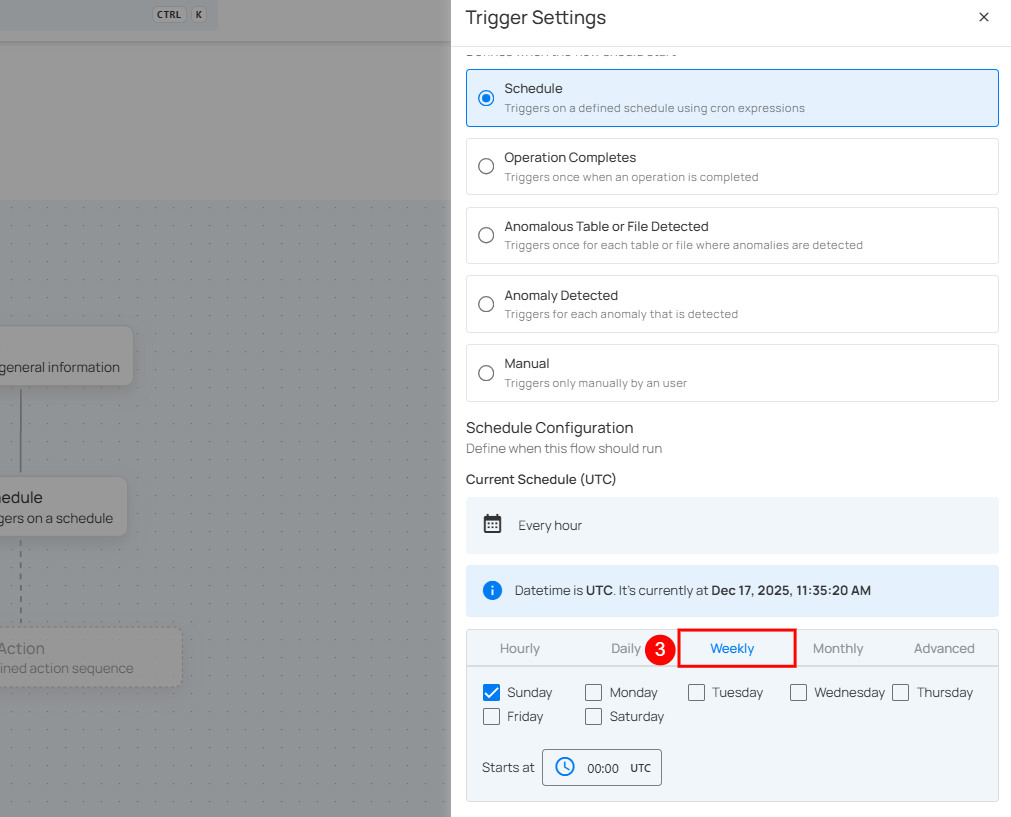Viewport: 1011px width, 817px height.
Task: Switch to the Monthly tab
Action: [x=837, y=649]
